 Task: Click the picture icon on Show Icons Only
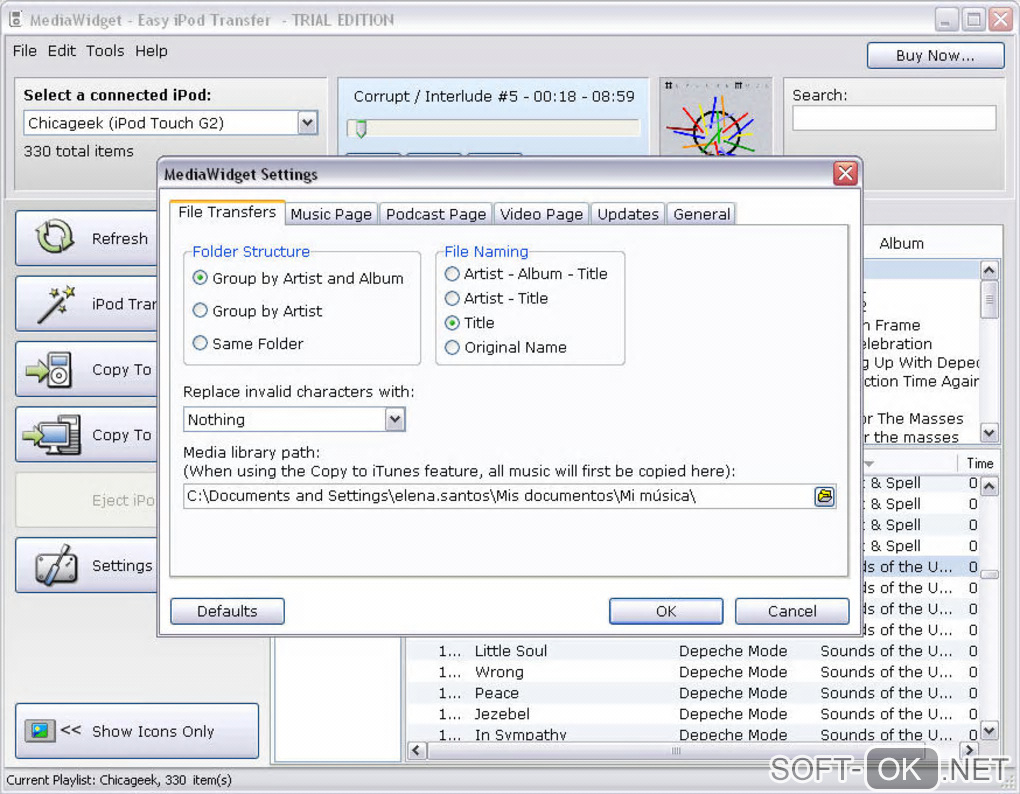(x=39, y=731)
